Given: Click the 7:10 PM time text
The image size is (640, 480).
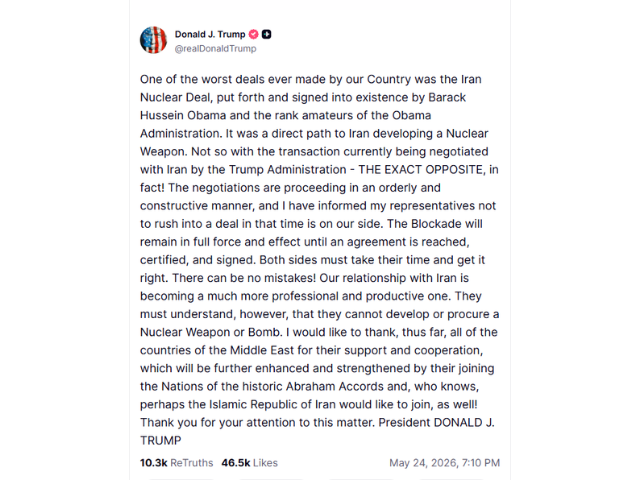Looking at the screenshot, I should tap(481, 463).
